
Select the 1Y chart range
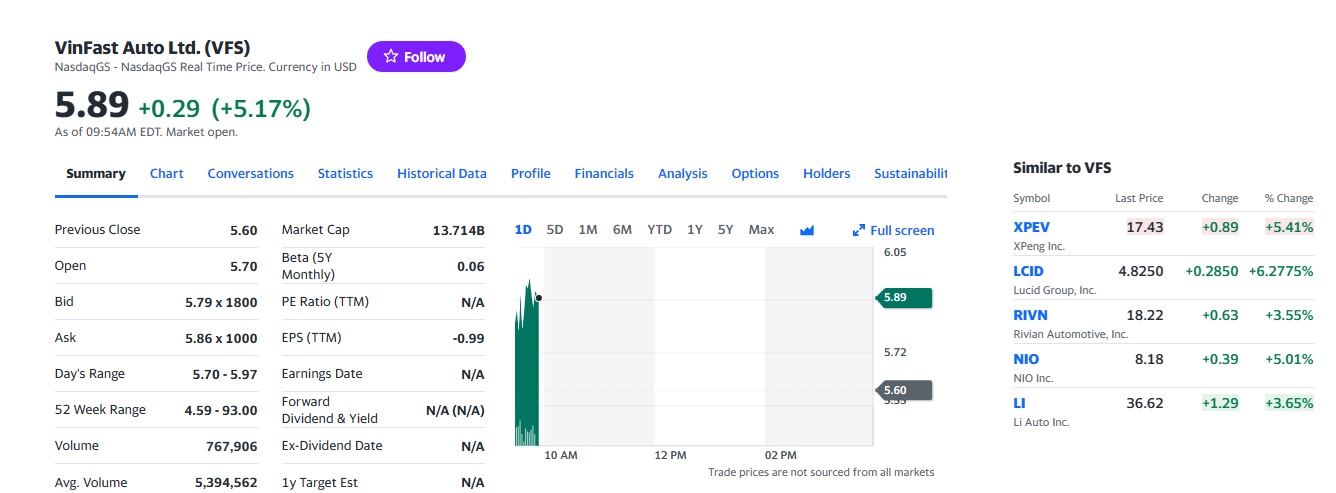695,230
